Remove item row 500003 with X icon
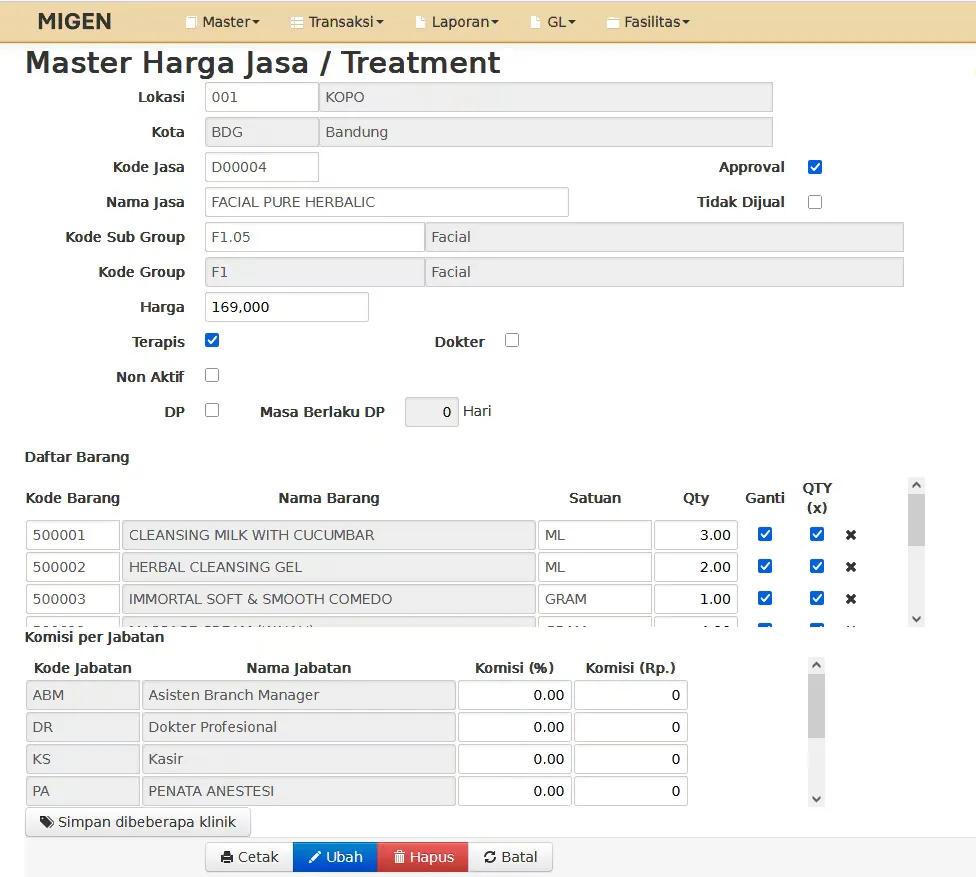The height and width of the screenshot is (877, 976). pos(851,599)
